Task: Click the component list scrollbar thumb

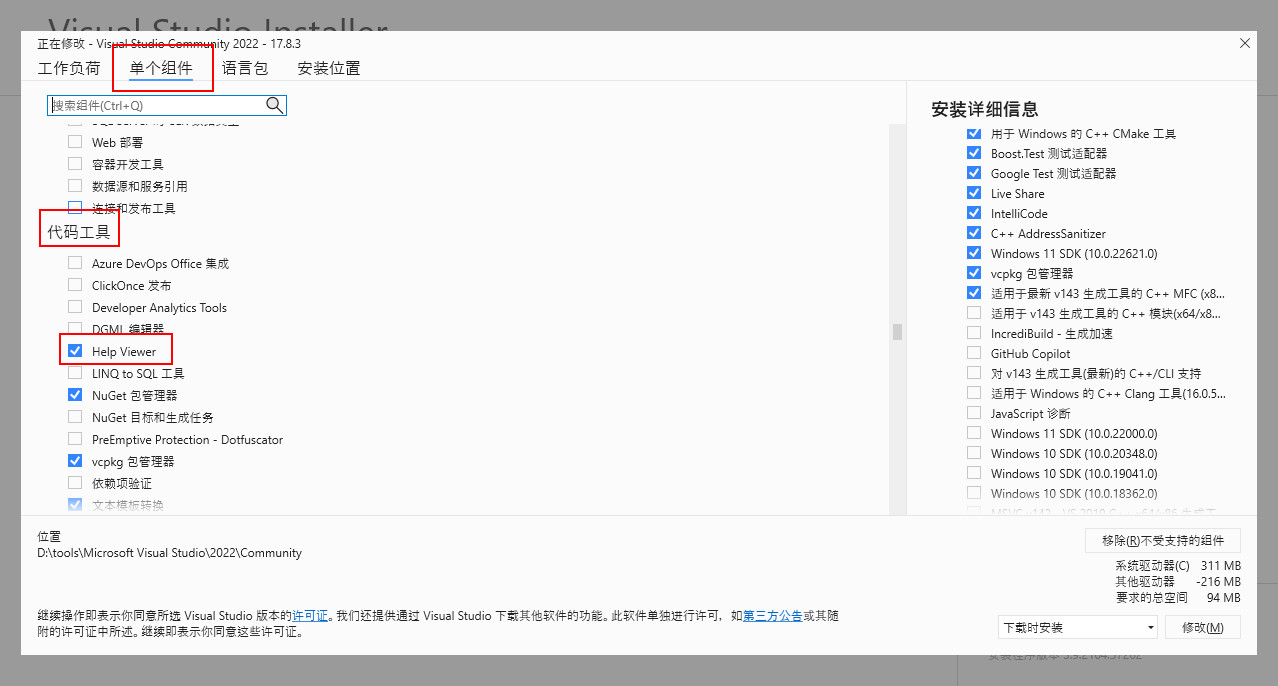Action: [897, 332]
